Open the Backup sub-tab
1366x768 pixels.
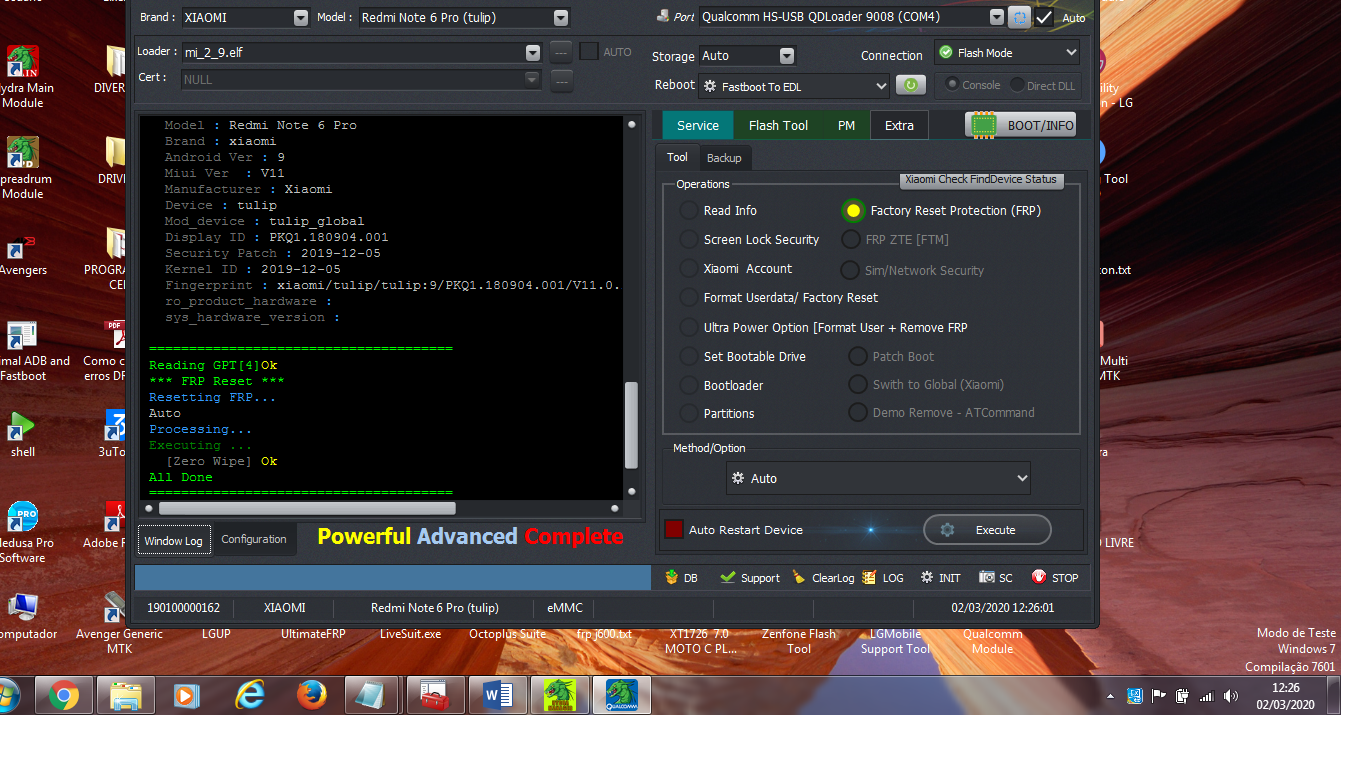(x=724, y=158)
